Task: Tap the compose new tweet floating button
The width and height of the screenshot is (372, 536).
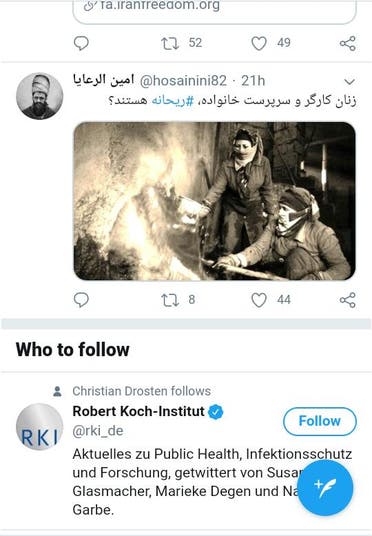Action: pyautogui.click(x=325, y=487)
